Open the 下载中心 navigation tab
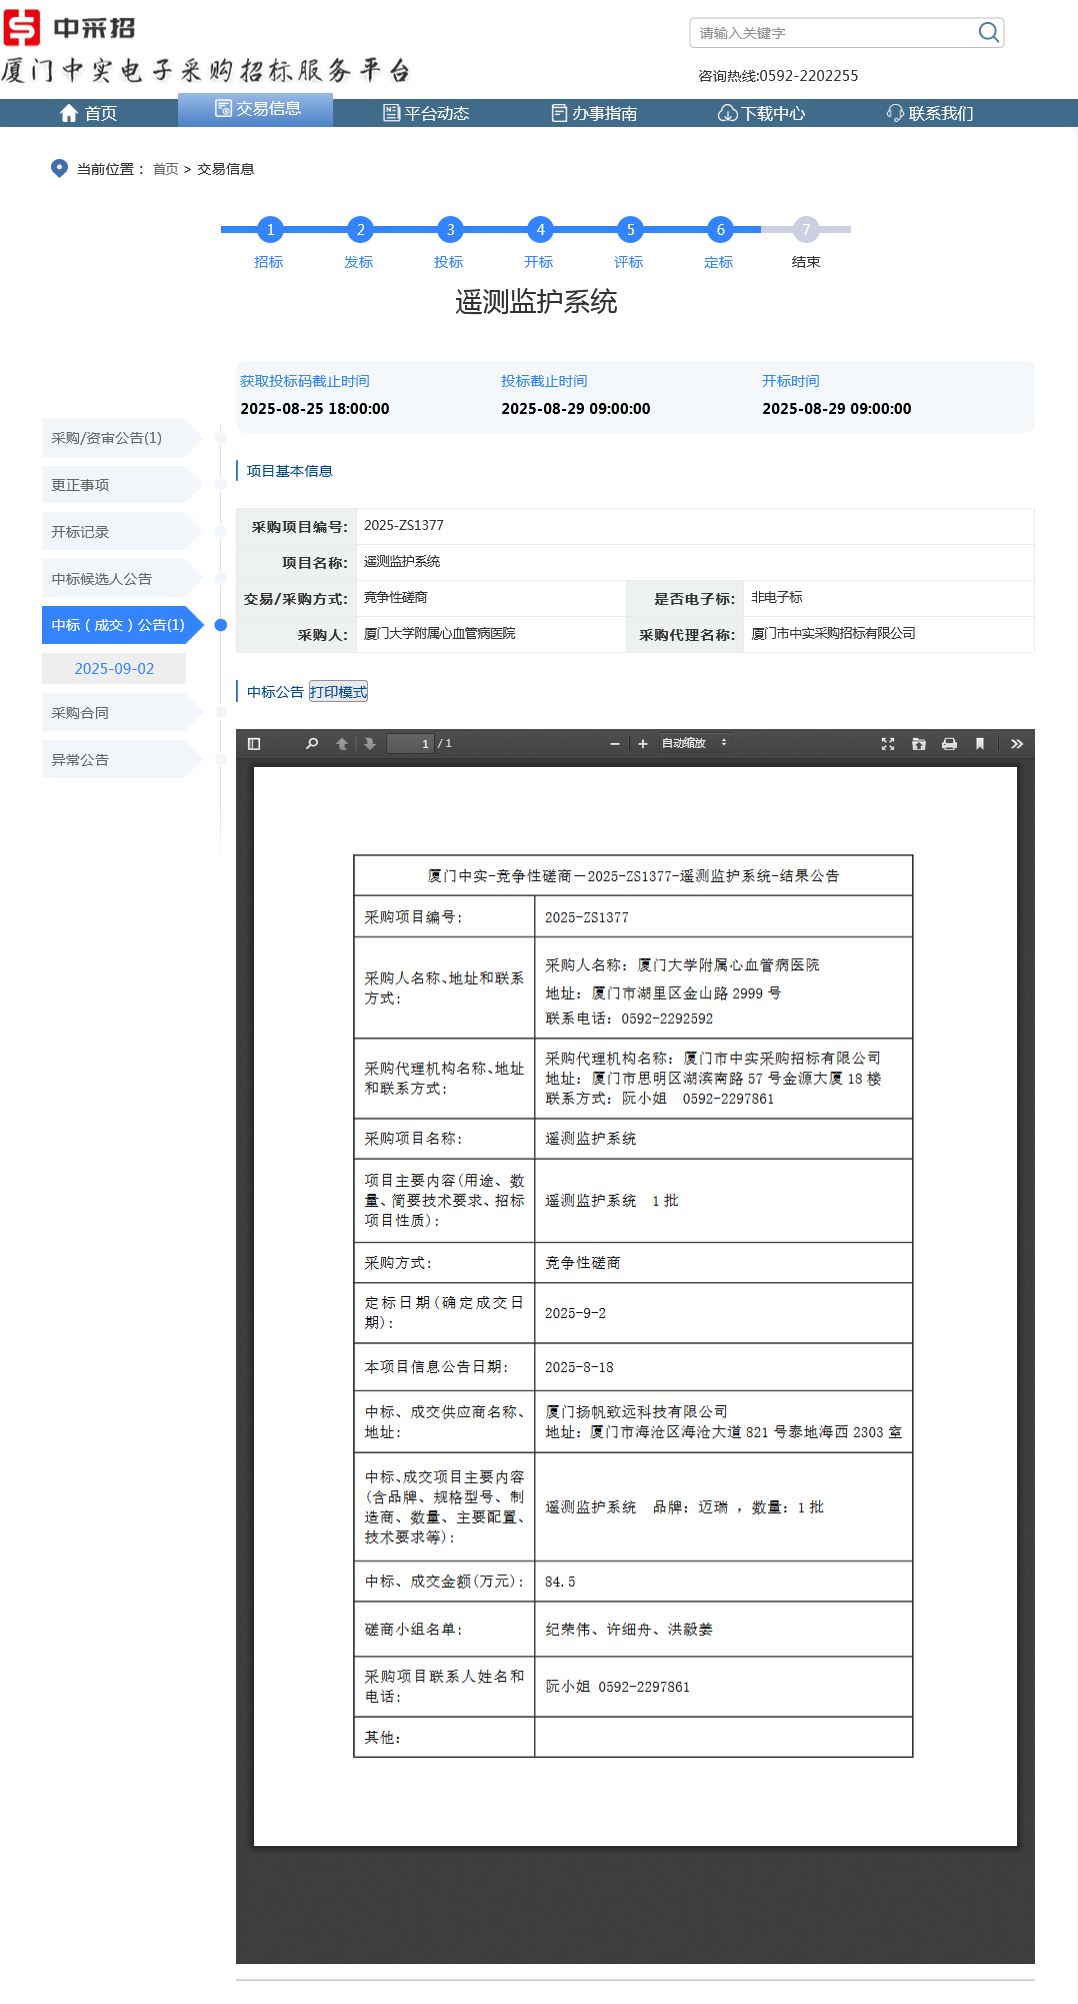This screenshot has height=2004, width=1078. (762, 113)
